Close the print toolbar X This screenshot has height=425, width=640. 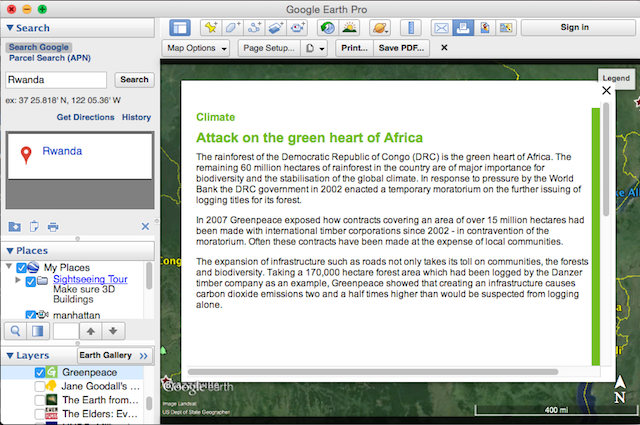coord(444,48)
